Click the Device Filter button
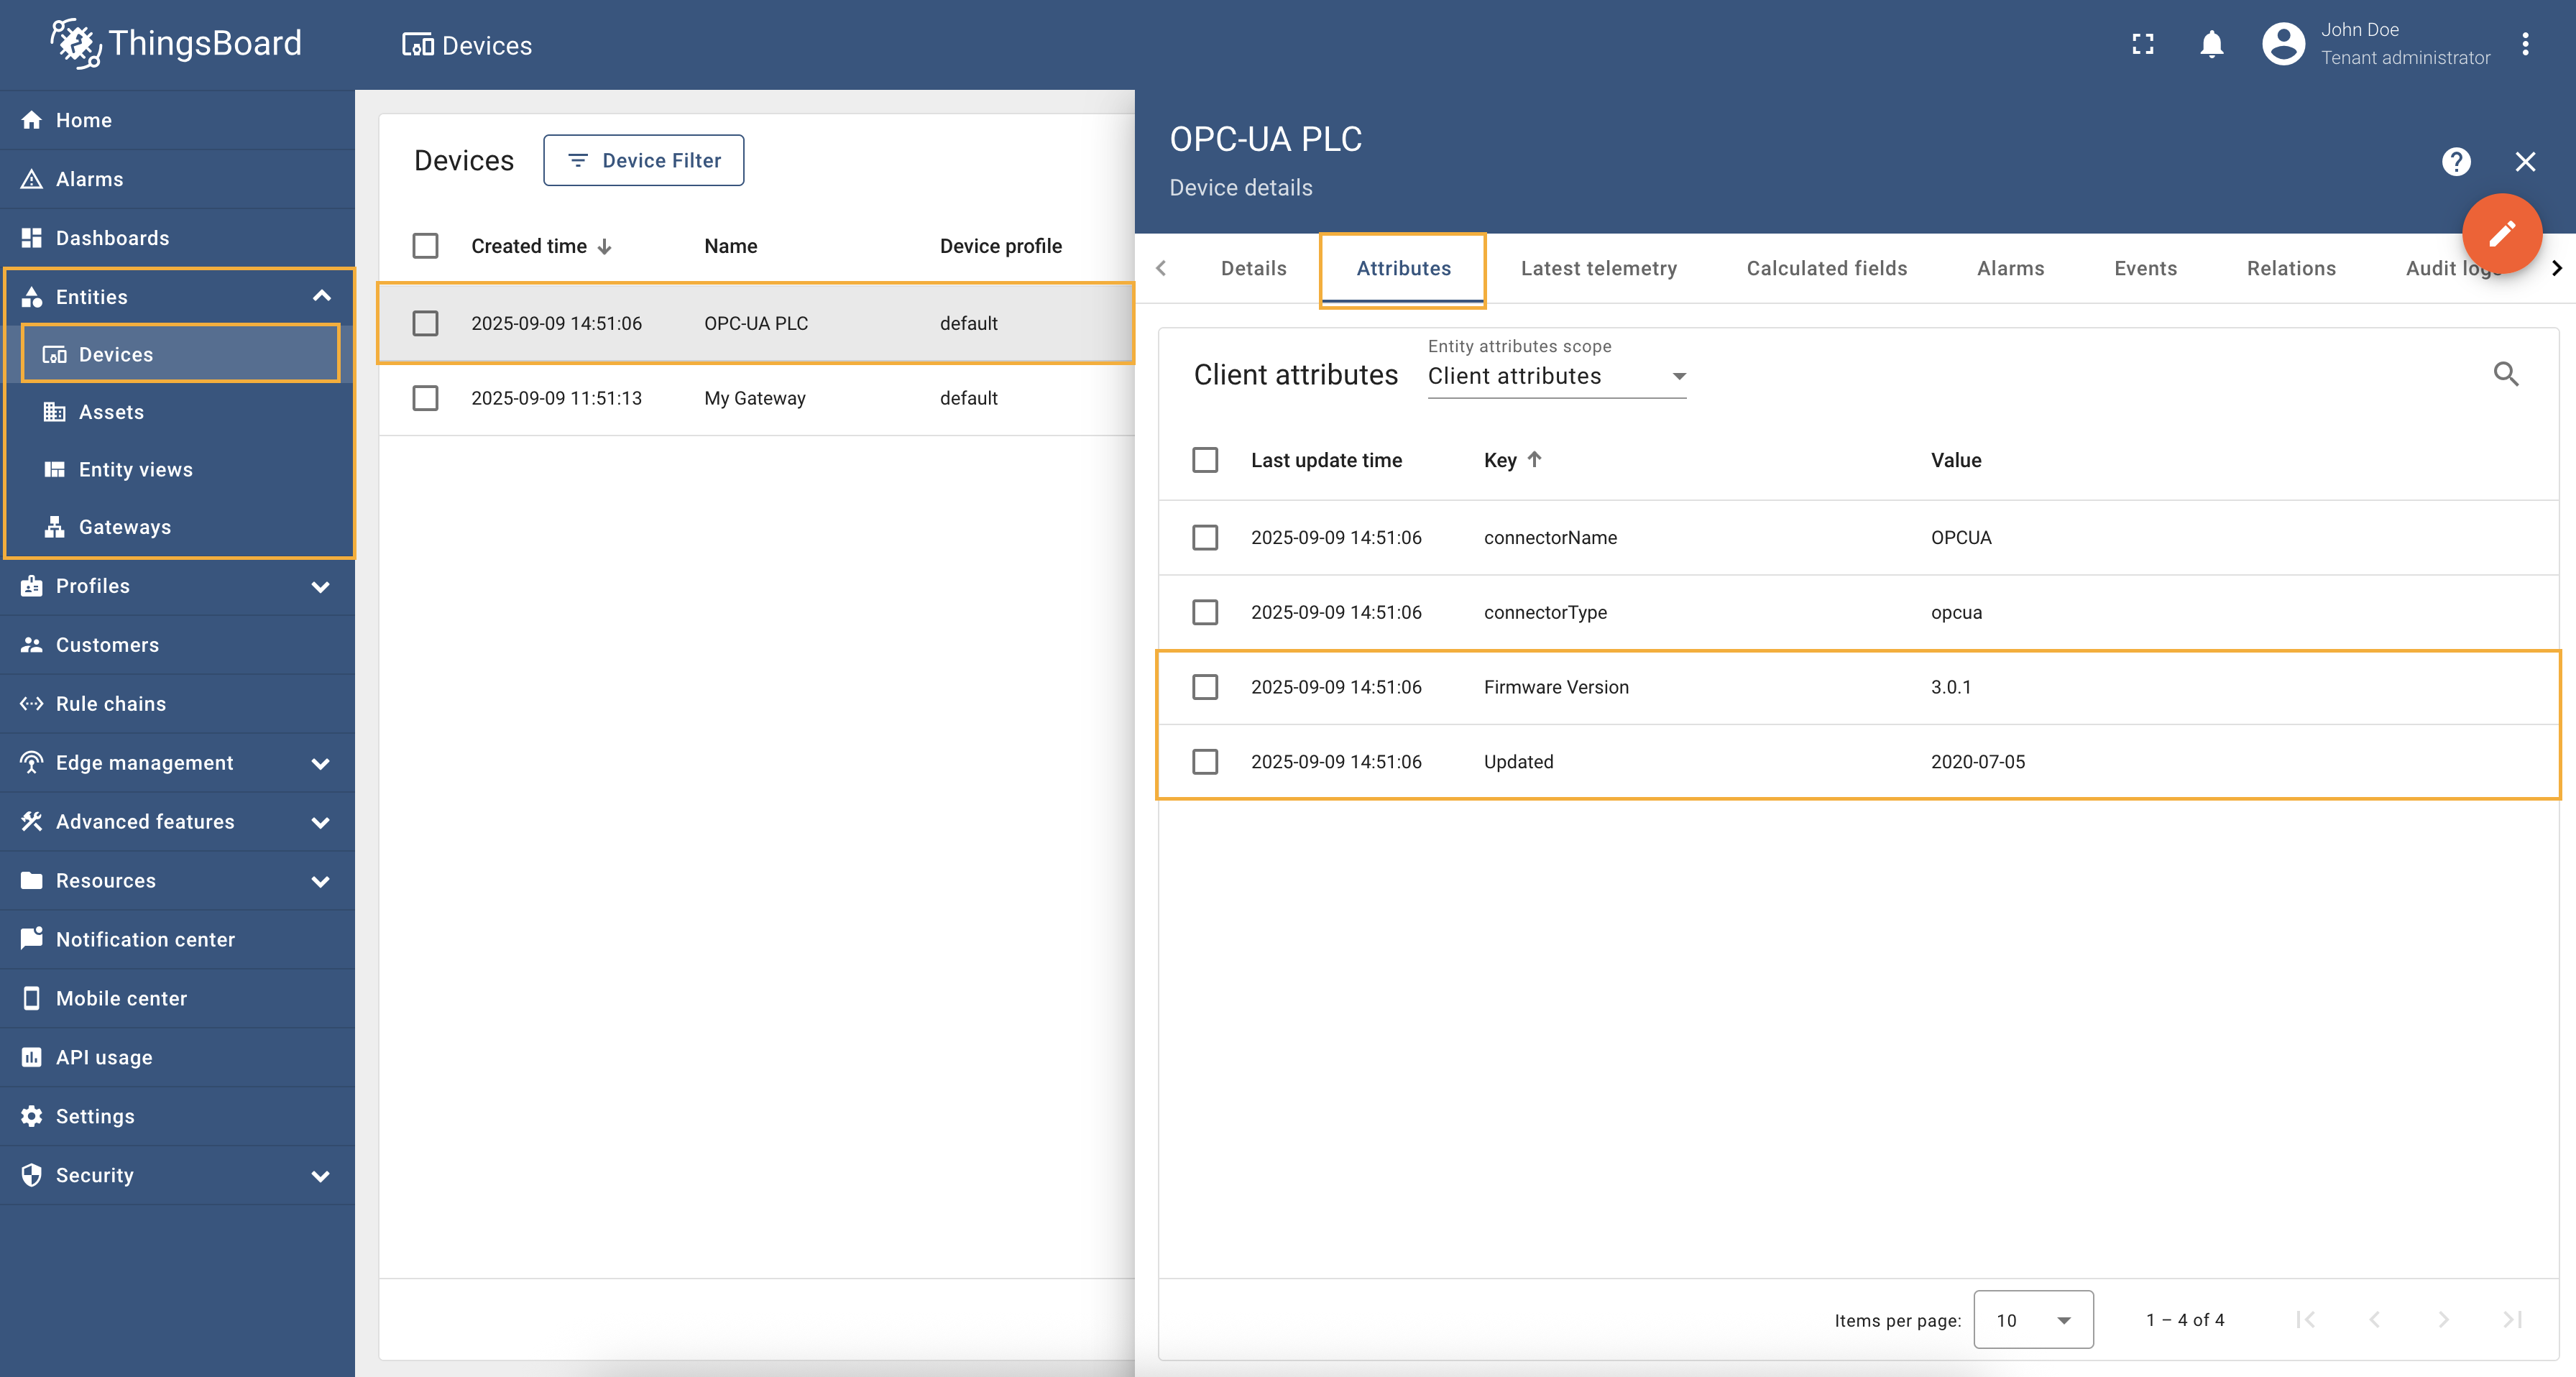The image size is (2576, 1377). click(644, 160)
